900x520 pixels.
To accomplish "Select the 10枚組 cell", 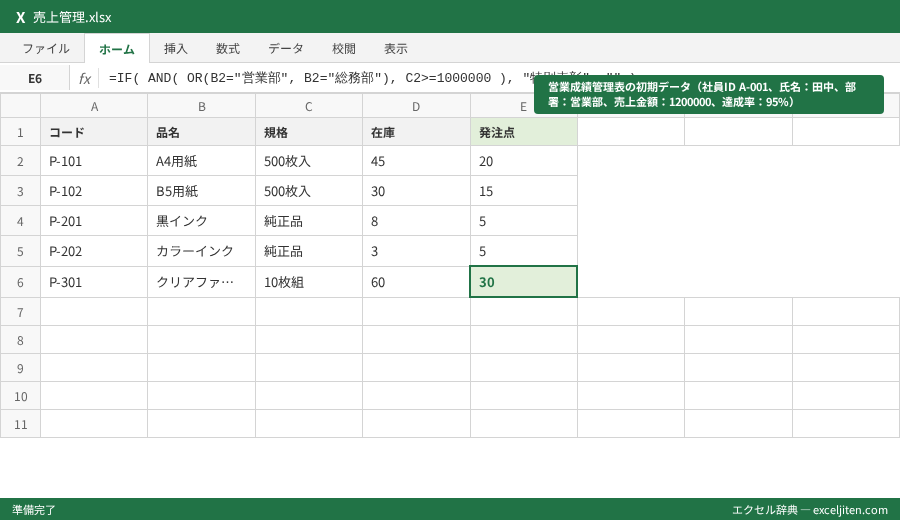I will (309, 282).
